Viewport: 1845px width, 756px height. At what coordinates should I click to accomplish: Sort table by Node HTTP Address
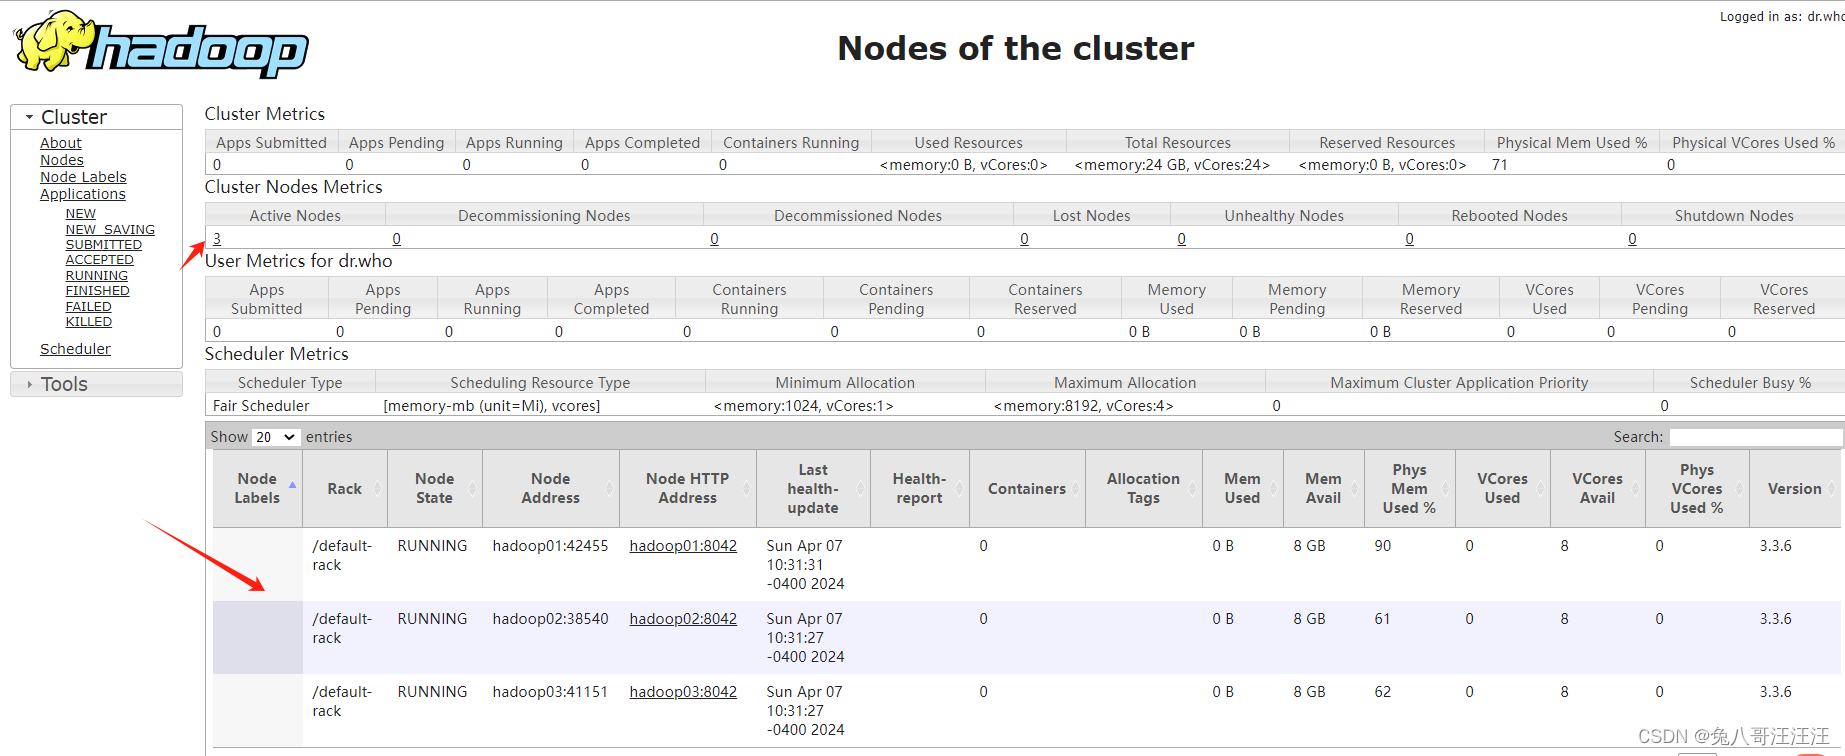tap(688, 488)
